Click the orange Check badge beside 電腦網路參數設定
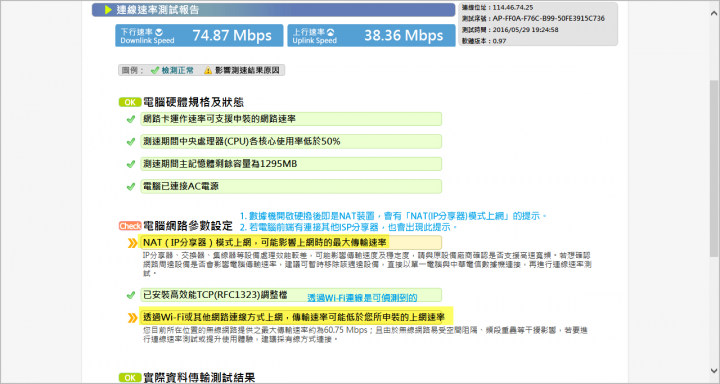Screen dimensions: 720x384 pos(130,226)
